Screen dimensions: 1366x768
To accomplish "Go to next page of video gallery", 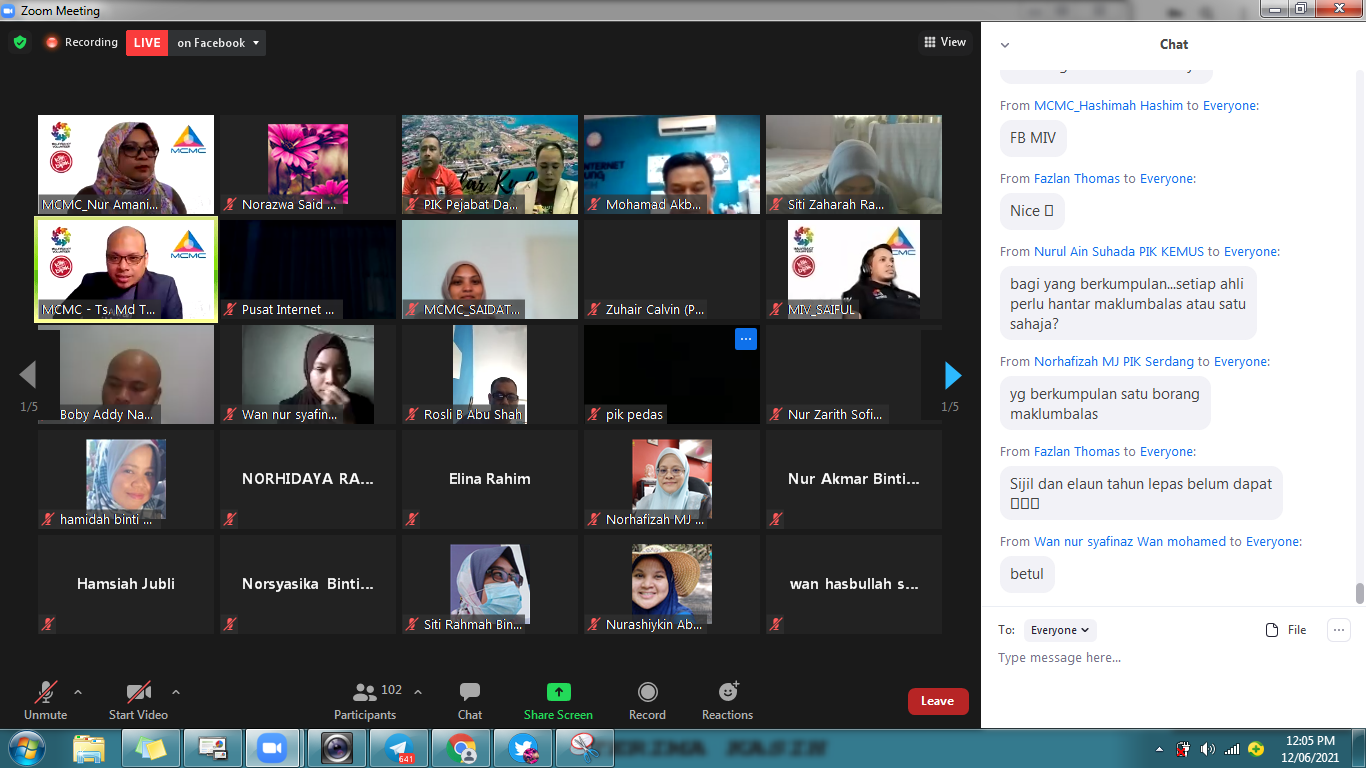I will [952, 375].
